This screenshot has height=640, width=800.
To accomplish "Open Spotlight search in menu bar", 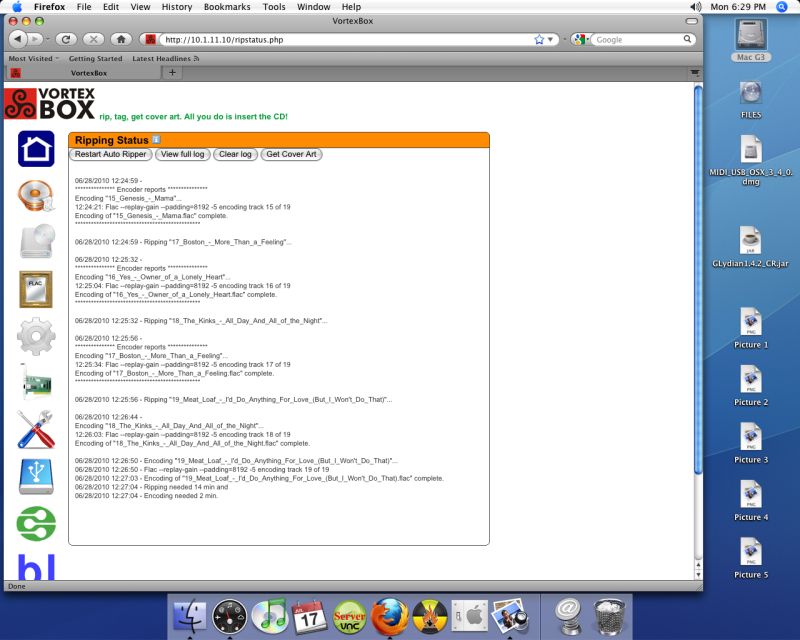I will 781,7.
